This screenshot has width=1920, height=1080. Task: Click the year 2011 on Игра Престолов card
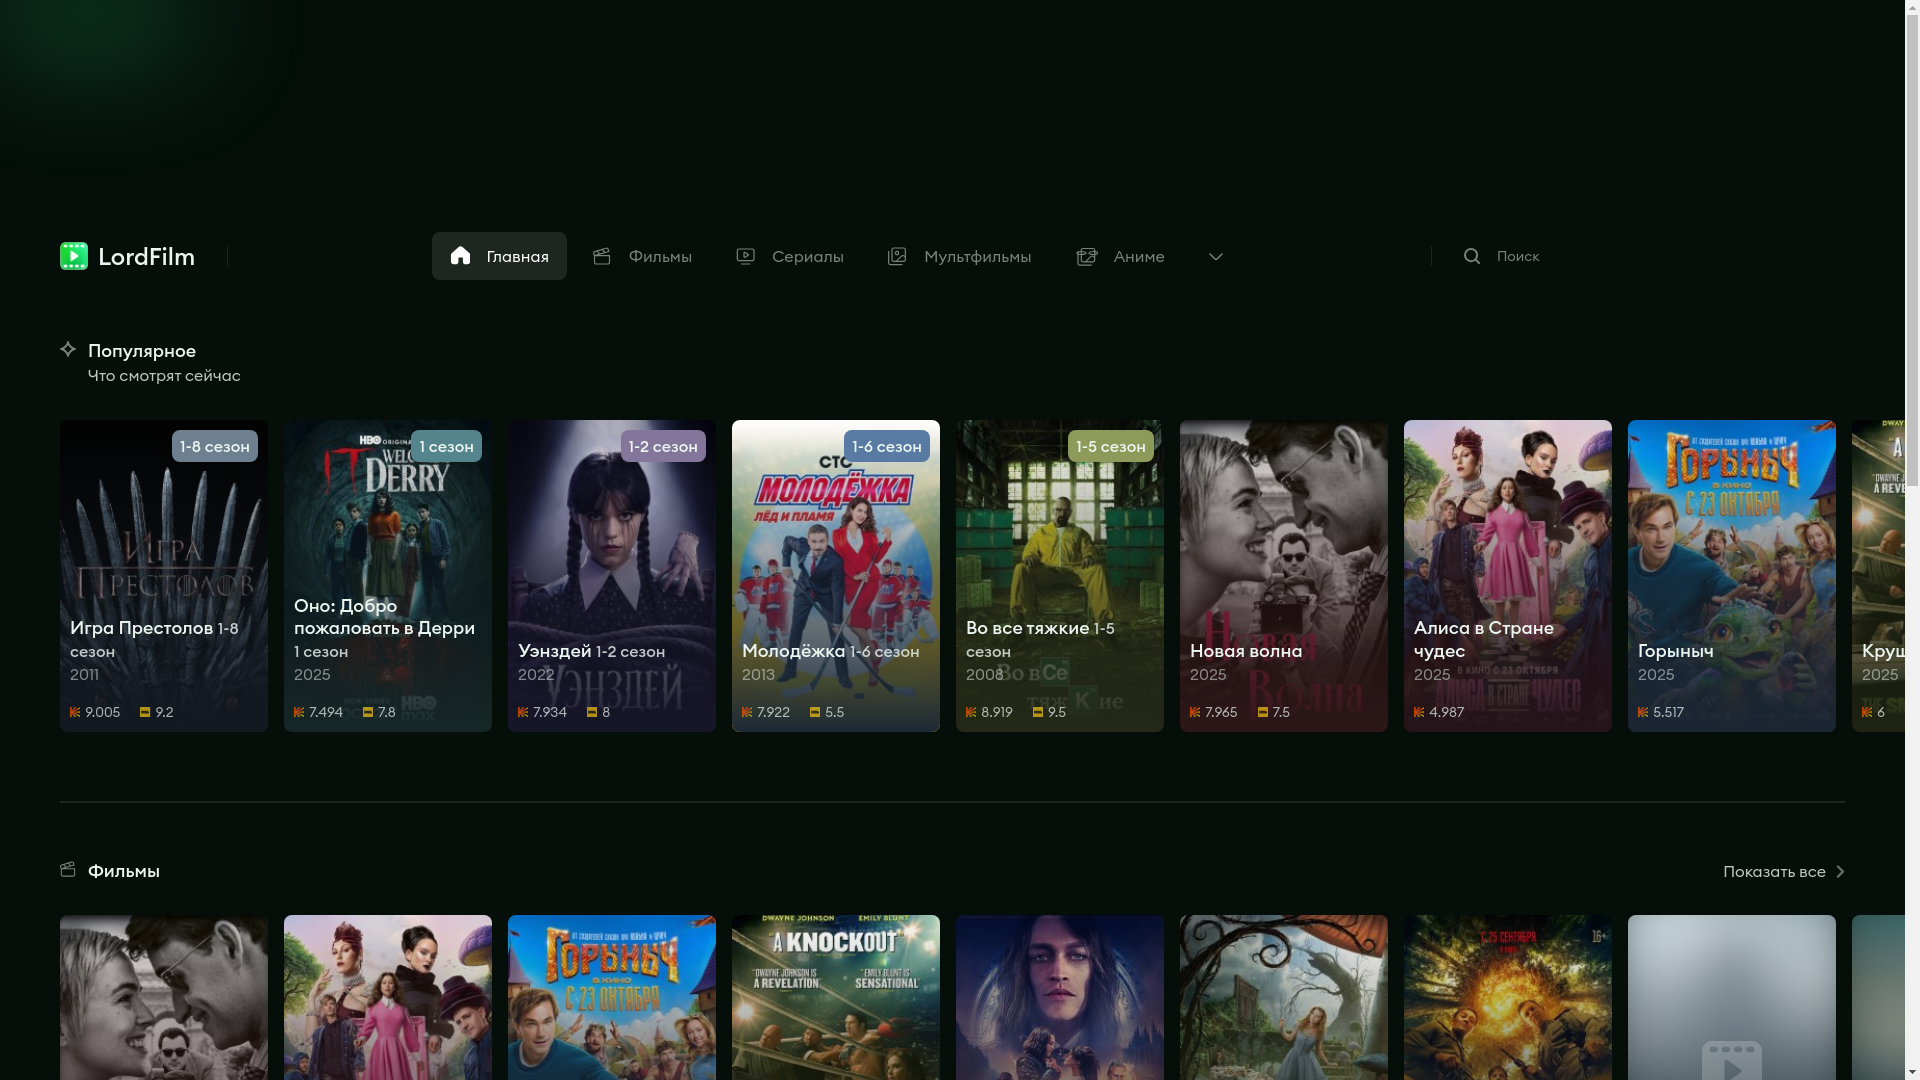(x=85, y=675)
